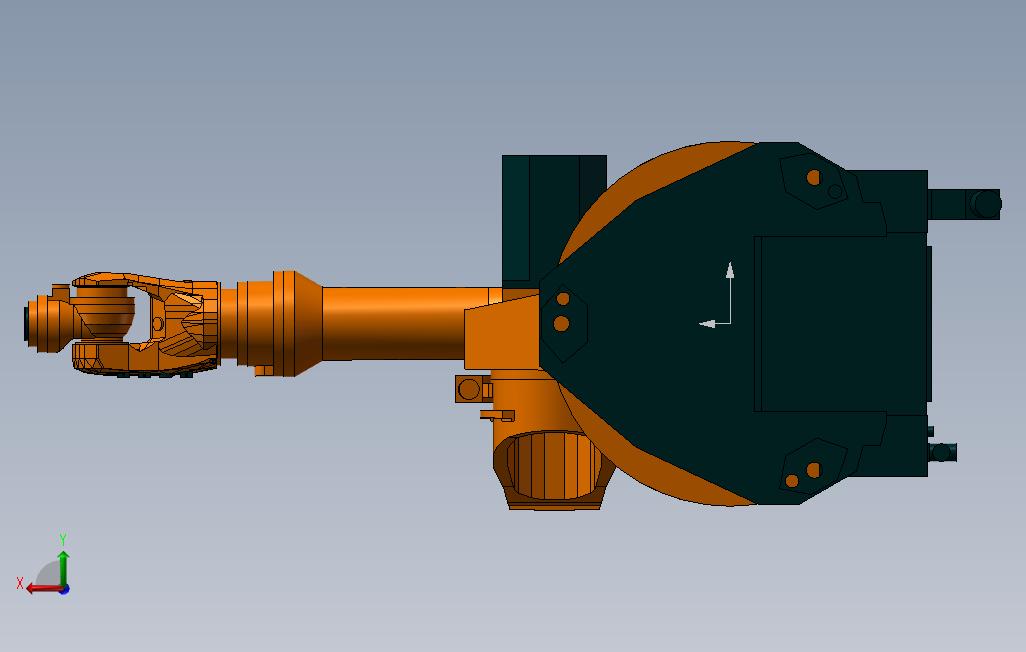This screenshot has height=652, width=1026.
Task: Select the small connector at bottom right
Action: click(x=943, y=452)
